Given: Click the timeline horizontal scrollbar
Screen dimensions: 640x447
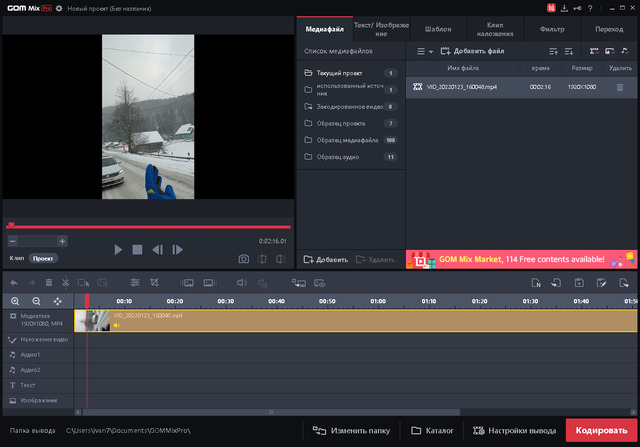Looking at the screenshot, I should 271,412.
